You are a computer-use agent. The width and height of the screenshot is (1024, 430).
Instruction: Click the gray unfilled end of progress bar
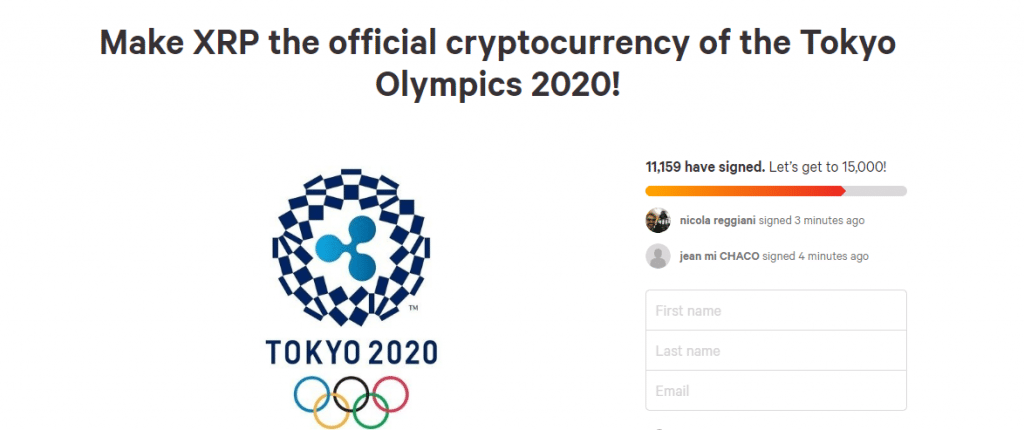click(x=878, y=191)
